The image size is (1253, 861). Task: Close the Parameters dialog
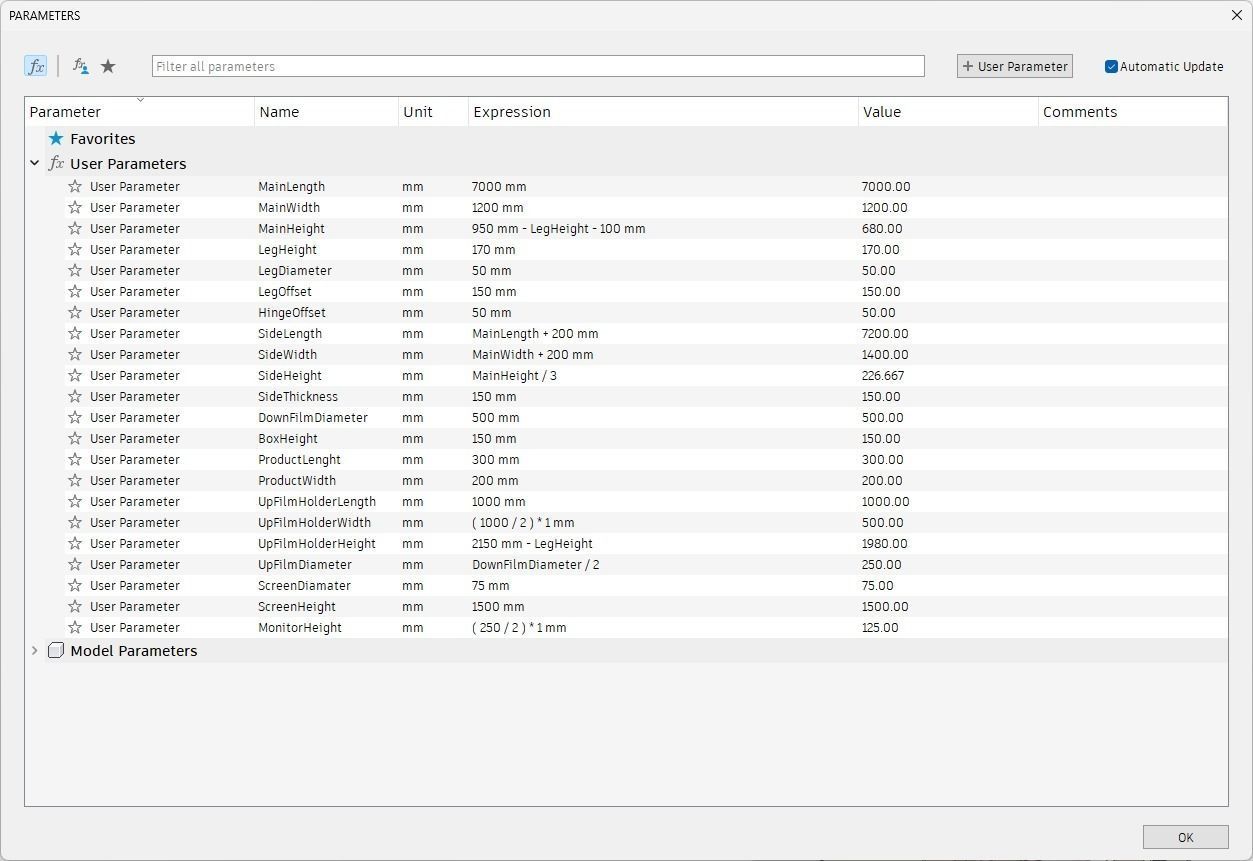click(1237, 15)
